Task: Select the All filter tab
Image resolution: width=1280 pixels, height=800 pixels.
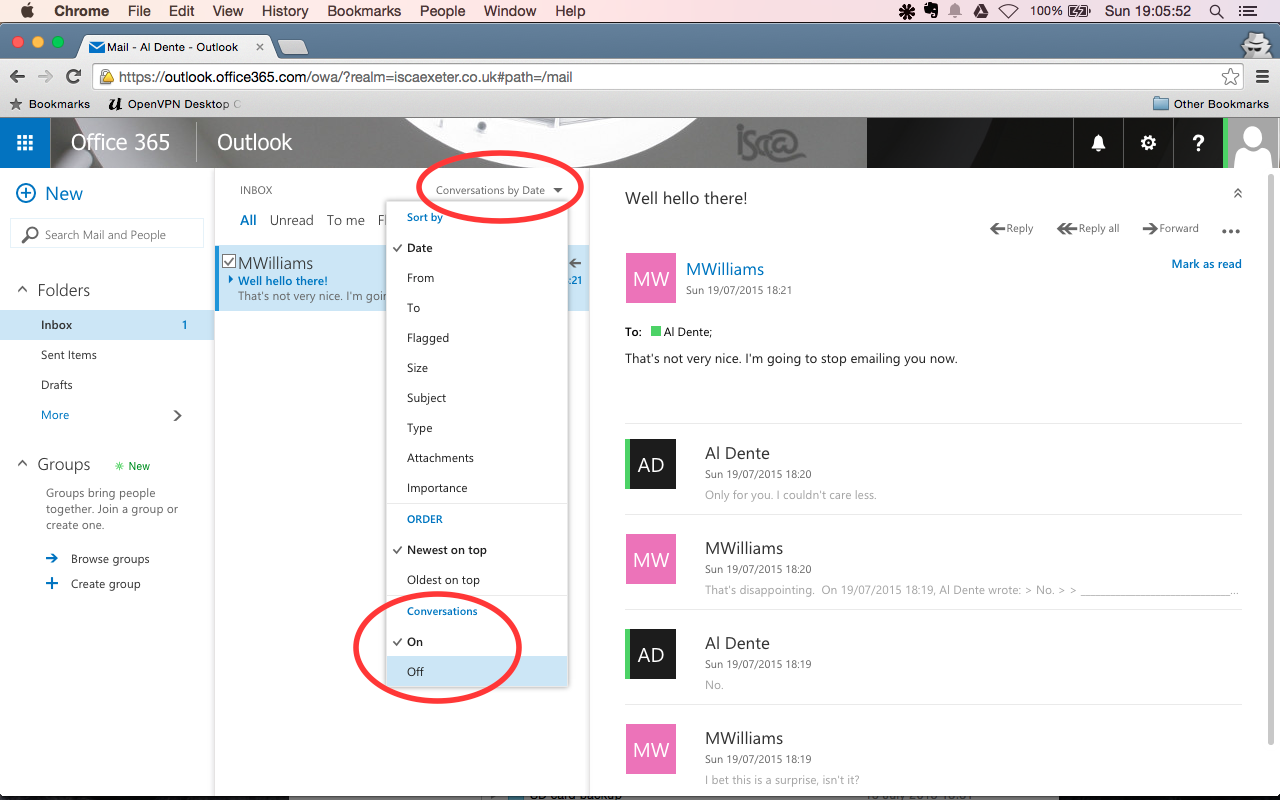Action: tap(248, 220)
